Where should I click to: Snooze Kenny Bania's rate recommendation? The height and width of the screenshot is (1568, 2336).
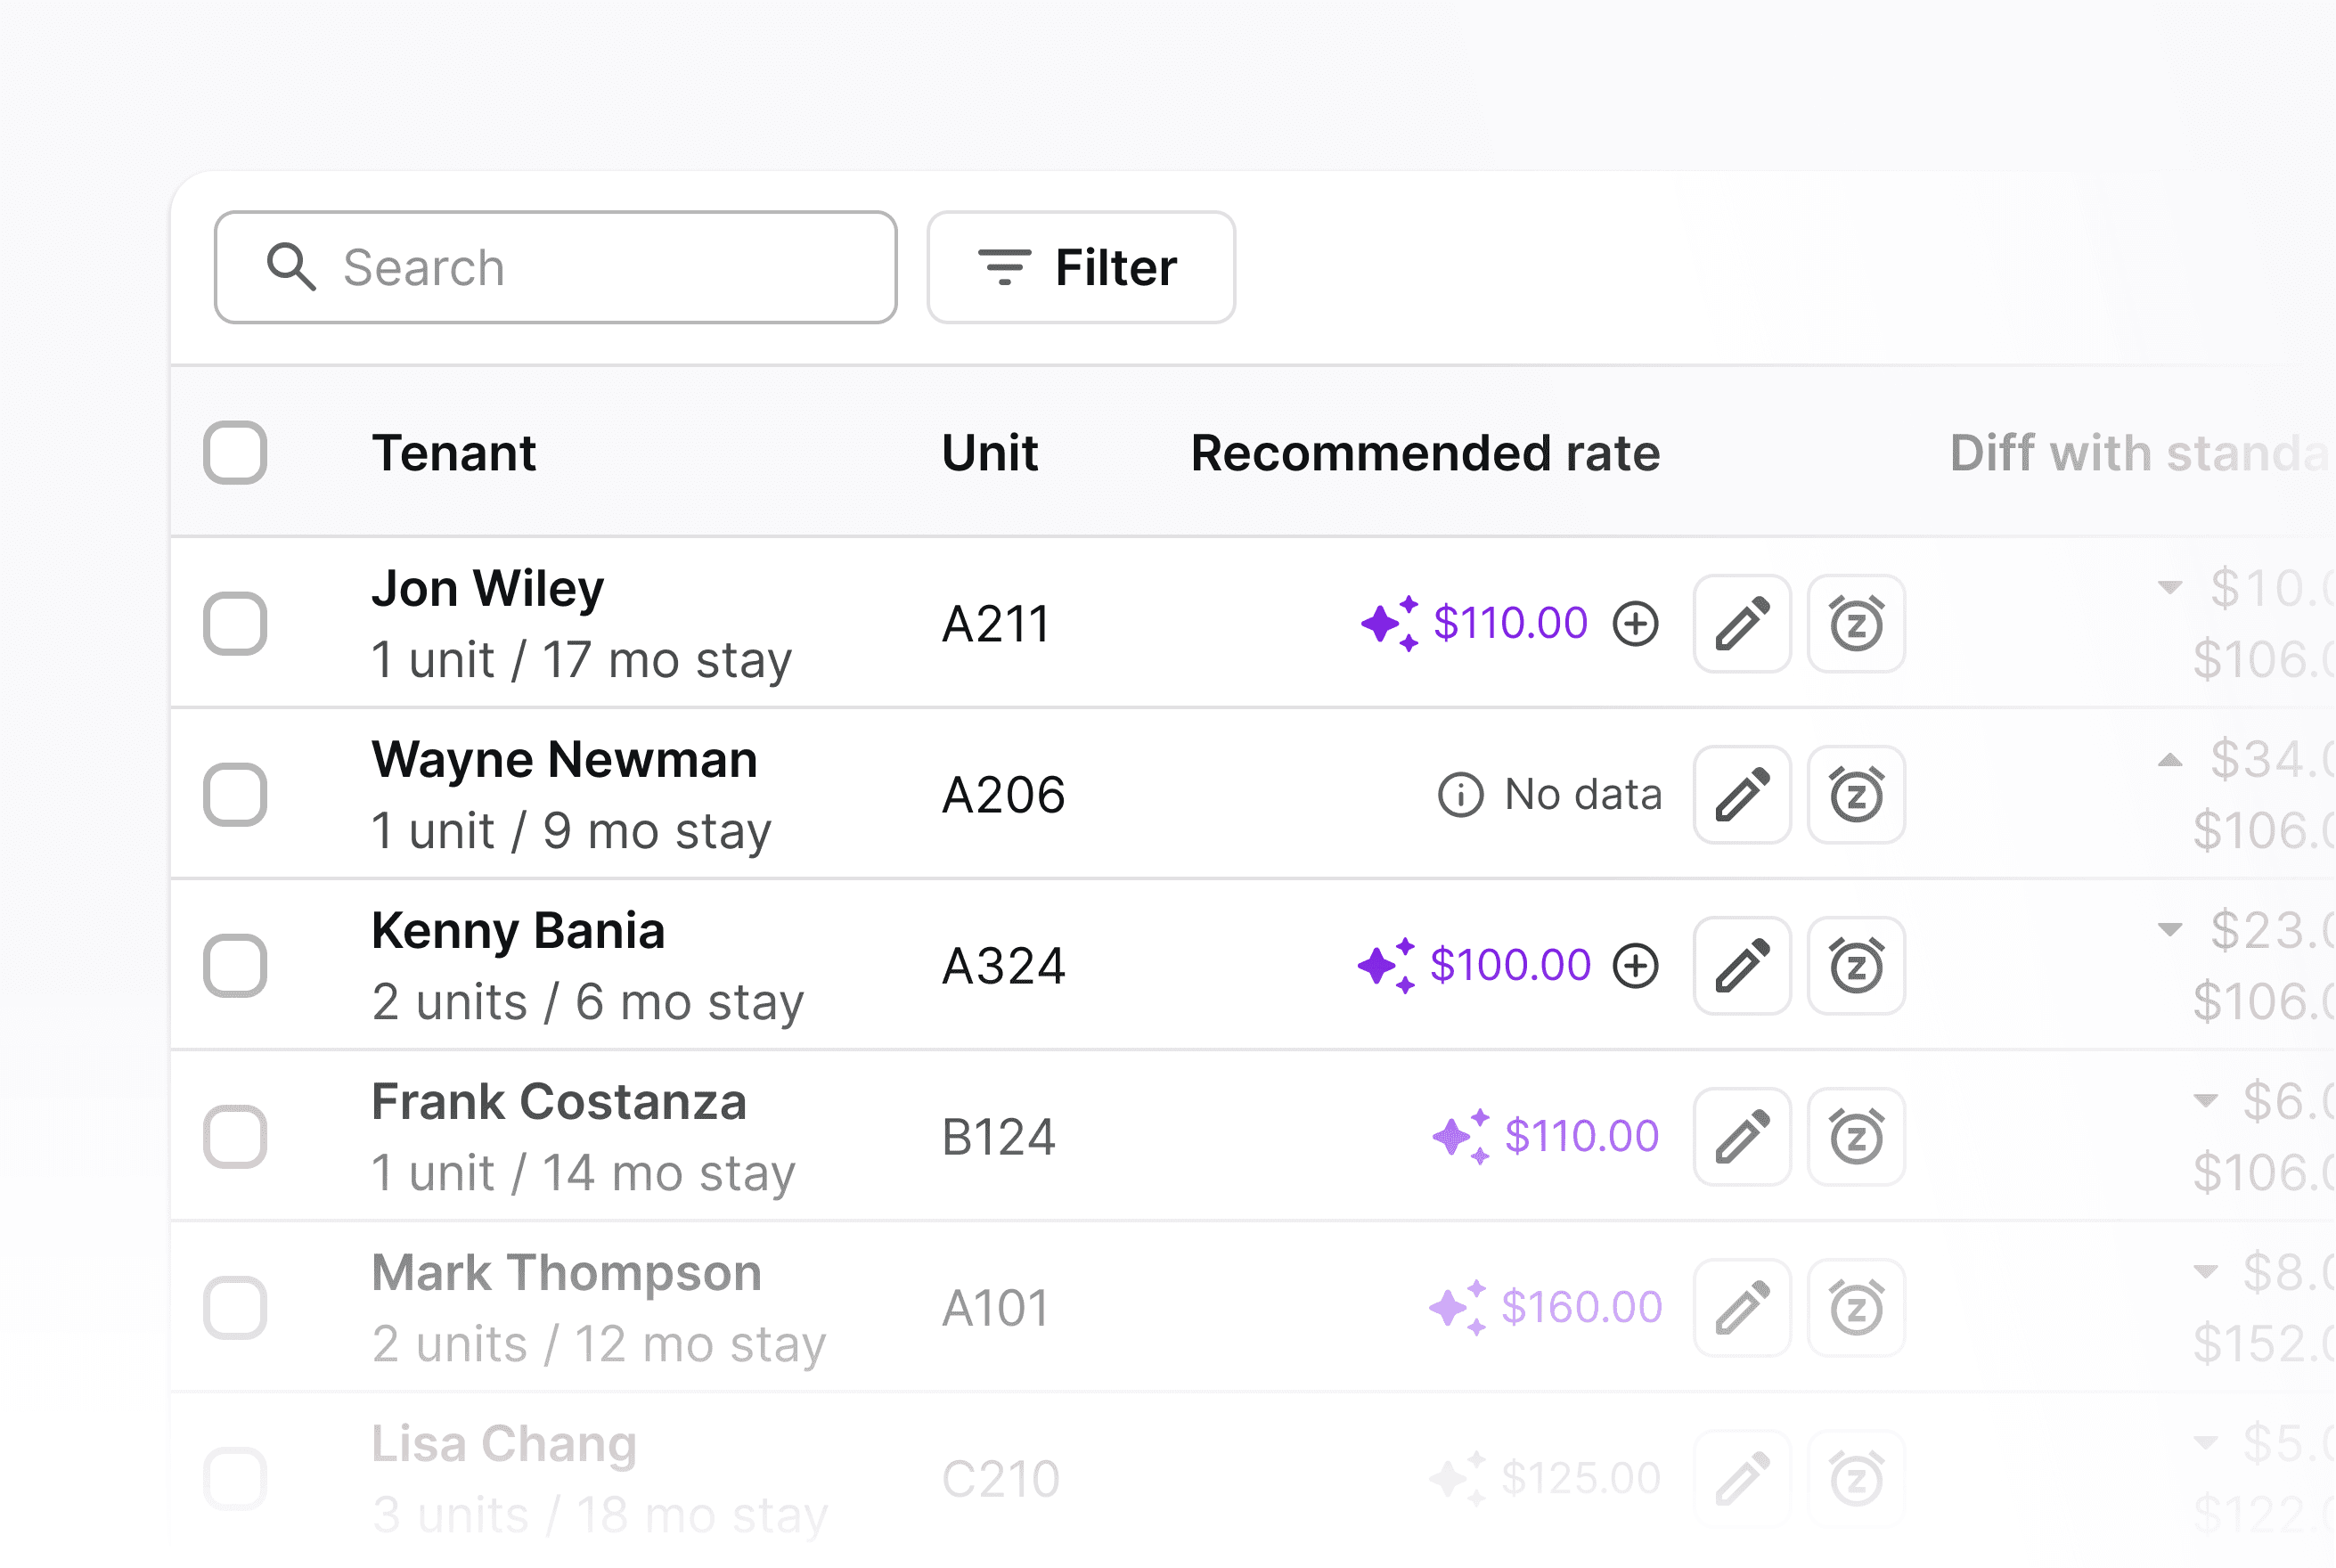pyautogui.click(x=1856, y=966)
